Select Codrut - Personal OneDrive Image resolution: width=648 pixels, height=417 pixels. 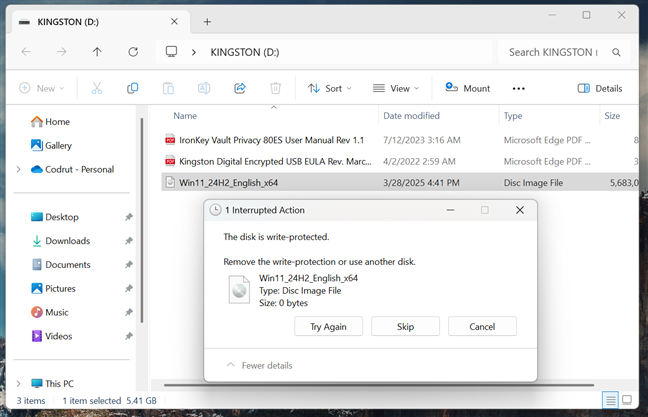pyautogui.click(x=72, y=169)
